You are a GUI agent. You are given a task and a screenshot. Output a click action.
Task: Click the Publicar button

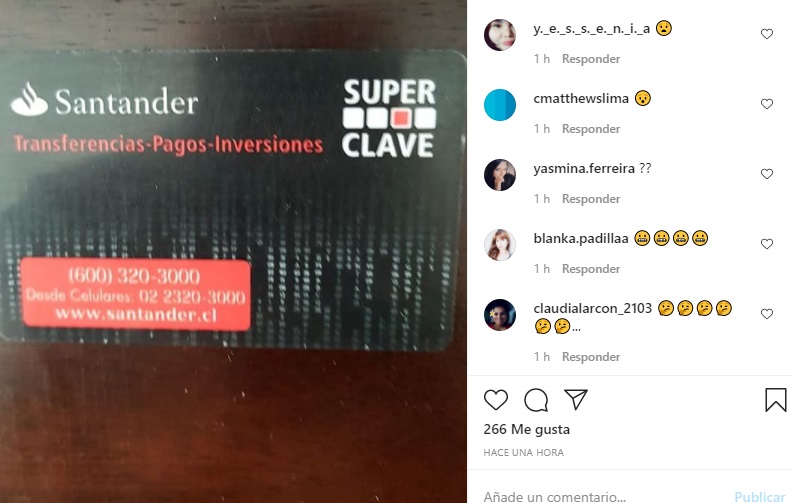(760, 496)
